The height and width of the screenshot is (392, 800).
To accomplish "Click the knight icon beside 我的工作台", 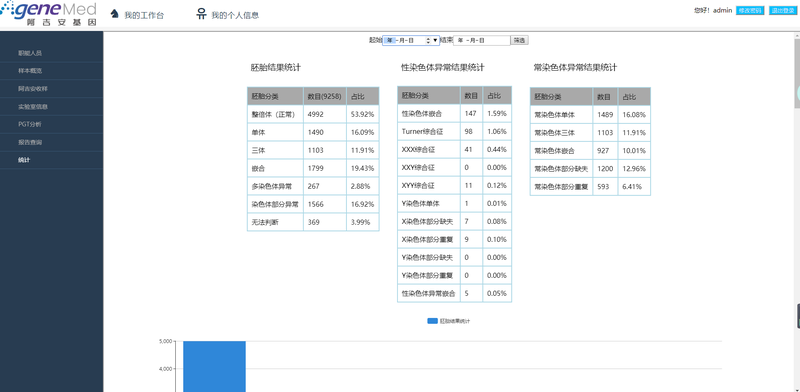I will pos(115,14).
